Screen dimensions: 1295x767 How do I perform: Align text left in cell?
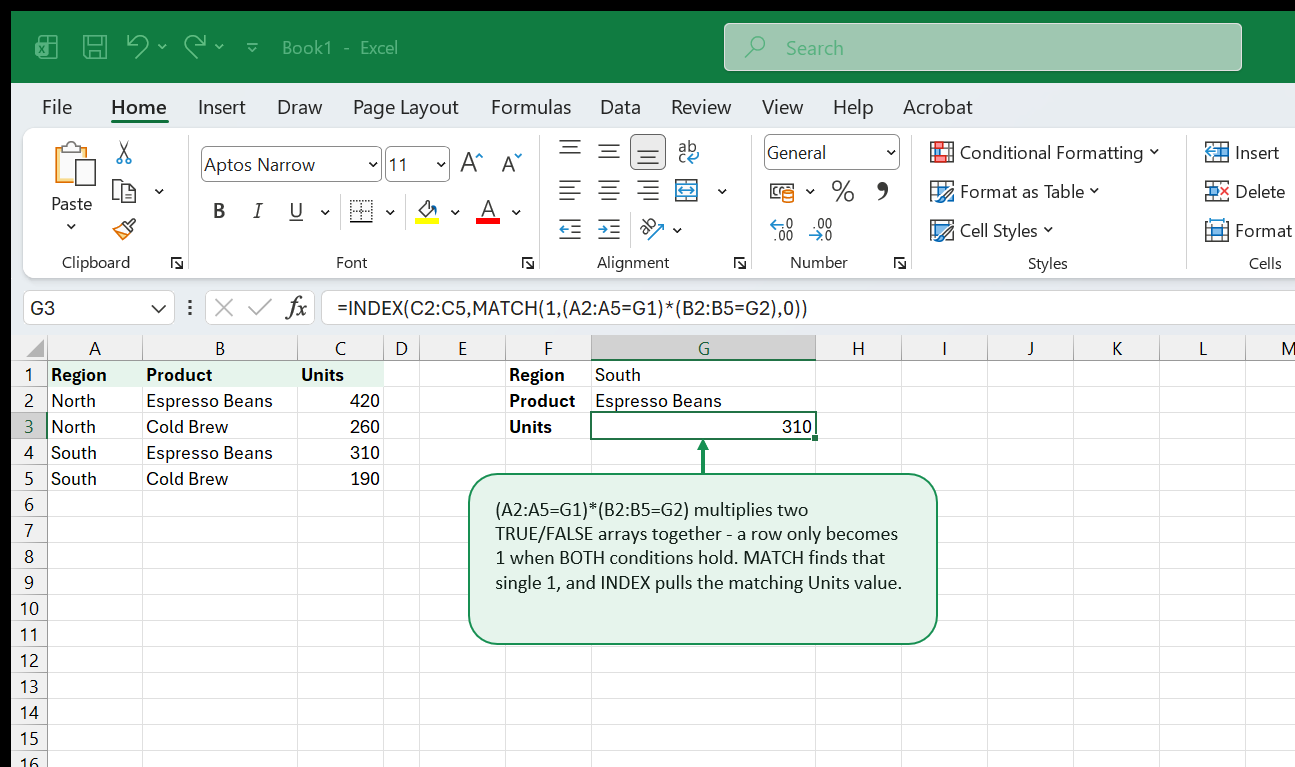pyautogui.click(x=570, y=190)
